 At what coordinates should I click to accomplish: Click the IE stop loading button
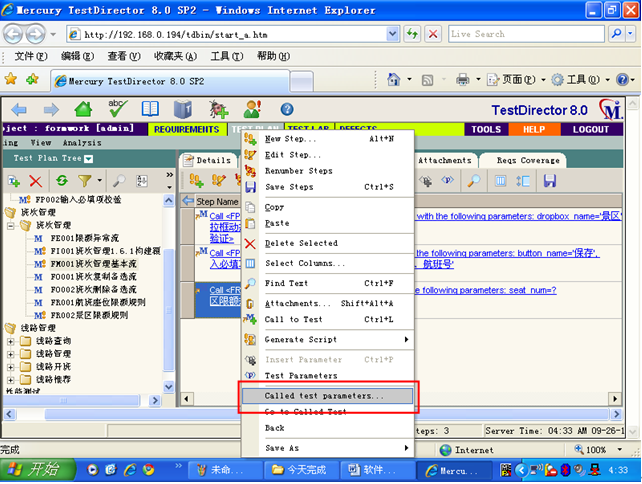click(x=433, y=34)
